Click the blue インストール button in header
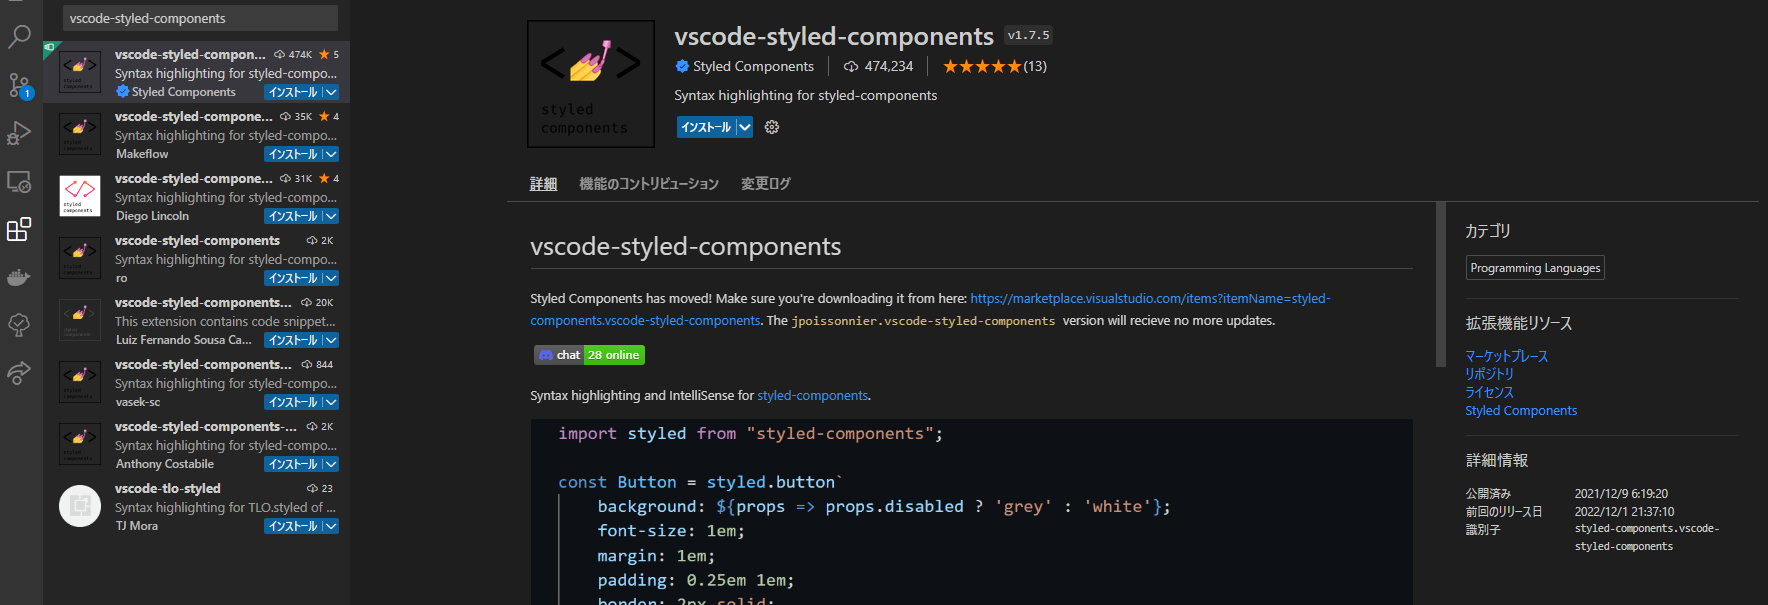Image resolution: width=1768 pixels, height=605 pixels. tap(706, 127)
